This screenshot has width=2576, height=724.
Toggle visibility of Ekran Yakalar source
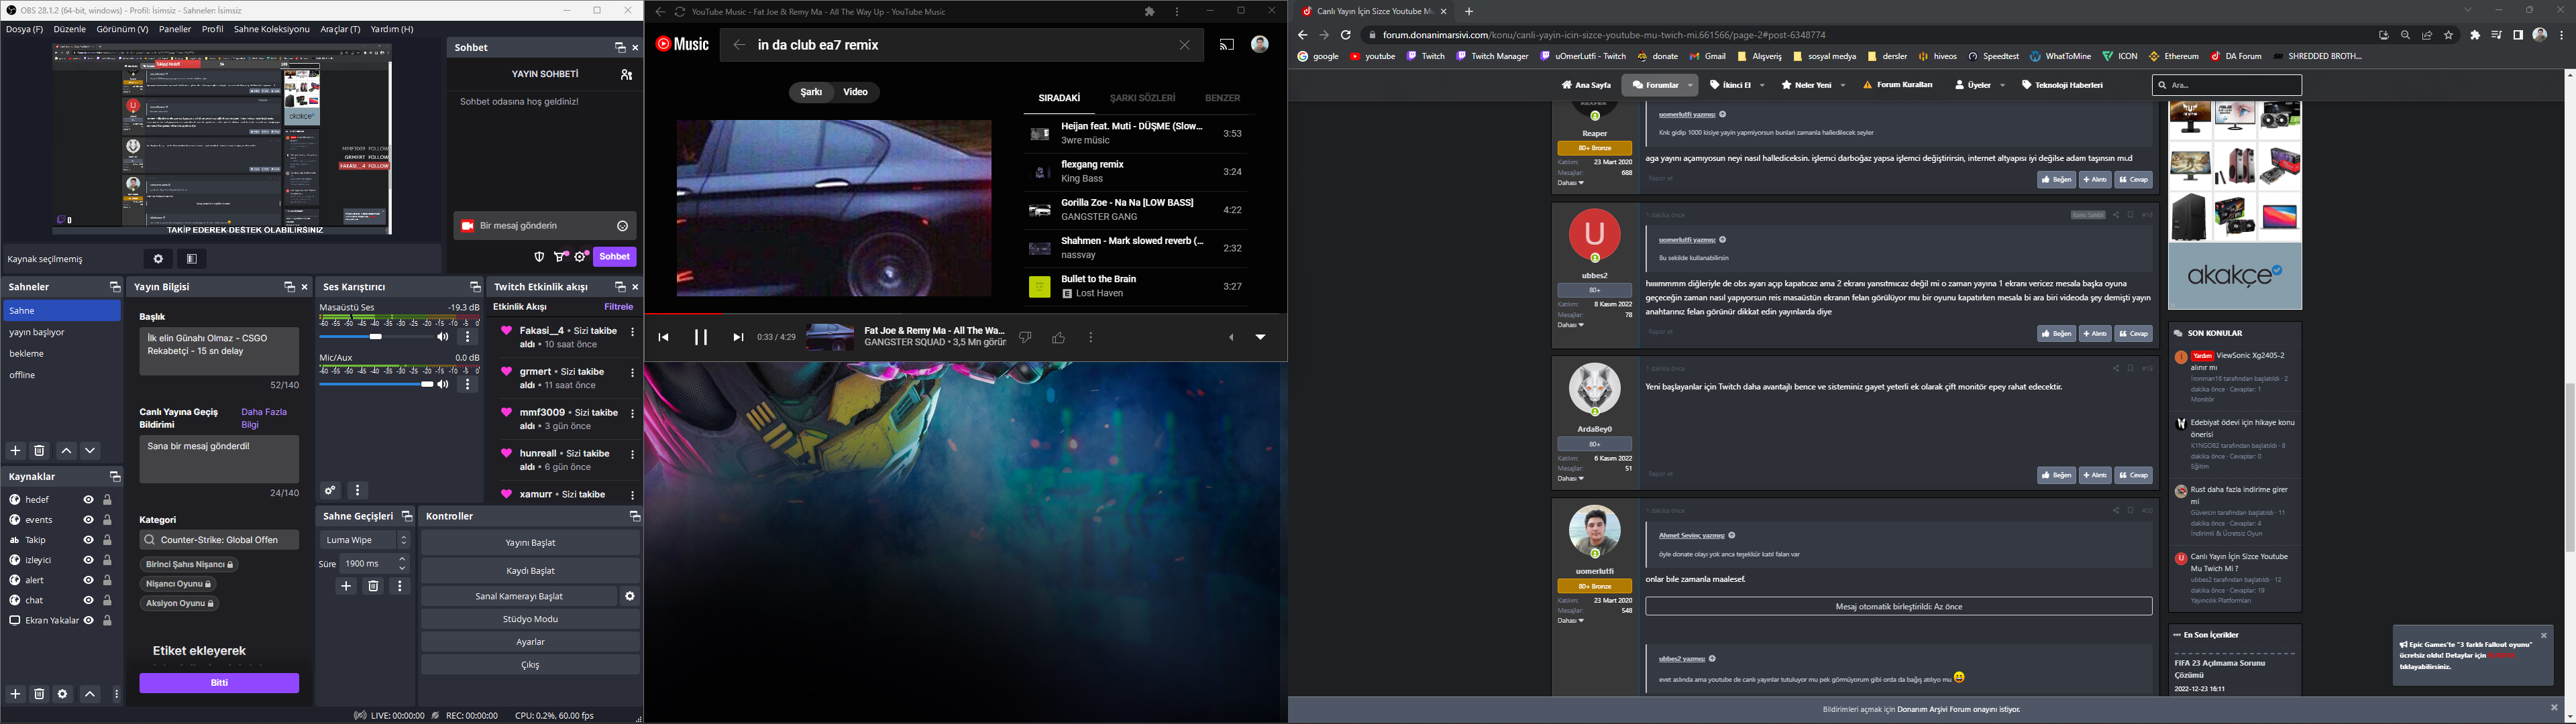click(88, 620)
